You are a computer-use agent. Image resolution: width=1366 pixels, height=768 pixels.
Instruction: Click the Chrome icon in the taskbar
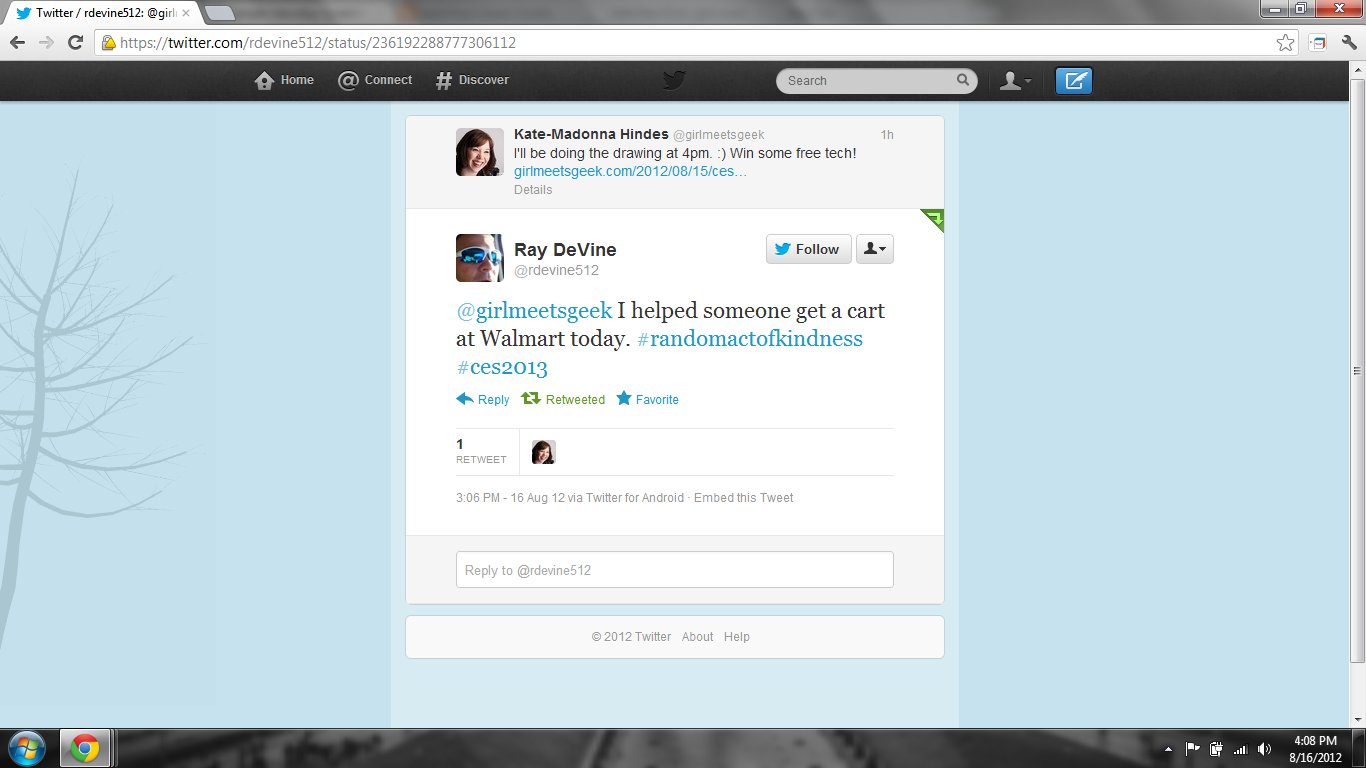point(85,748)
